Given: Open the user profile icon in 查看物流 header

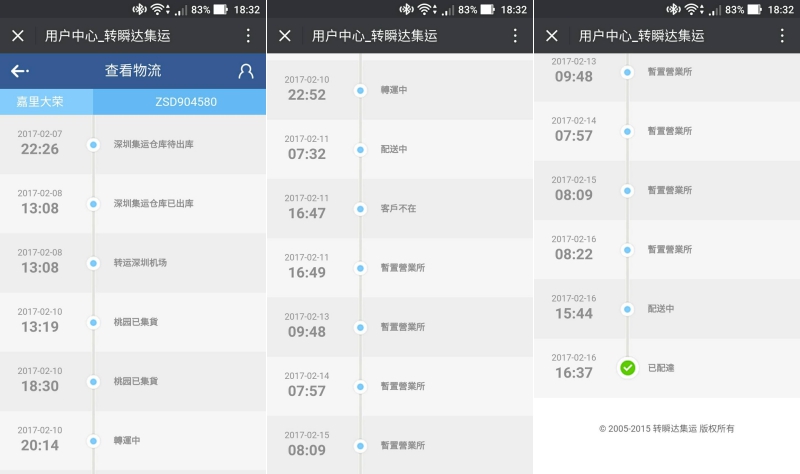Looking at the screenshot, I should pos(246,71).
